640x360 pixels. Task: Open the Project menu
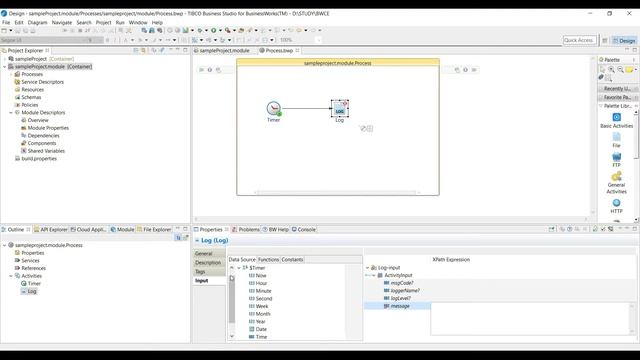[x=103, y=22]
